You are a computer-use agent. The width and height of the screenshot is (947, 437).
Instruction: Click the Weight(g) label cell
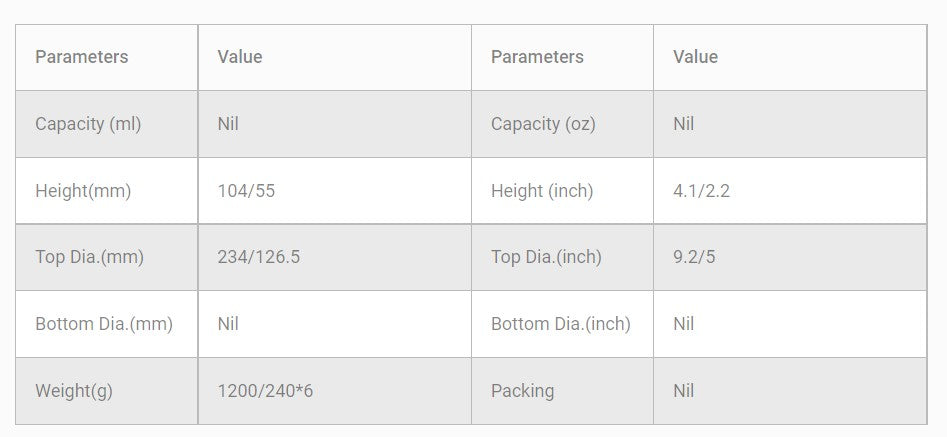tap(74, 391)
